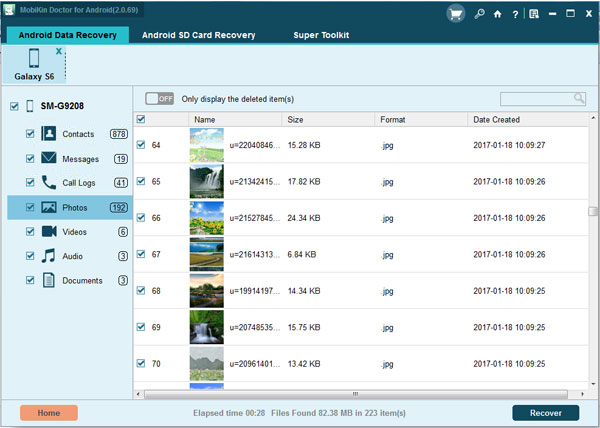Open the row 65 waterfall thumbnail
This screenshot has height=428, width=600.
207,181
